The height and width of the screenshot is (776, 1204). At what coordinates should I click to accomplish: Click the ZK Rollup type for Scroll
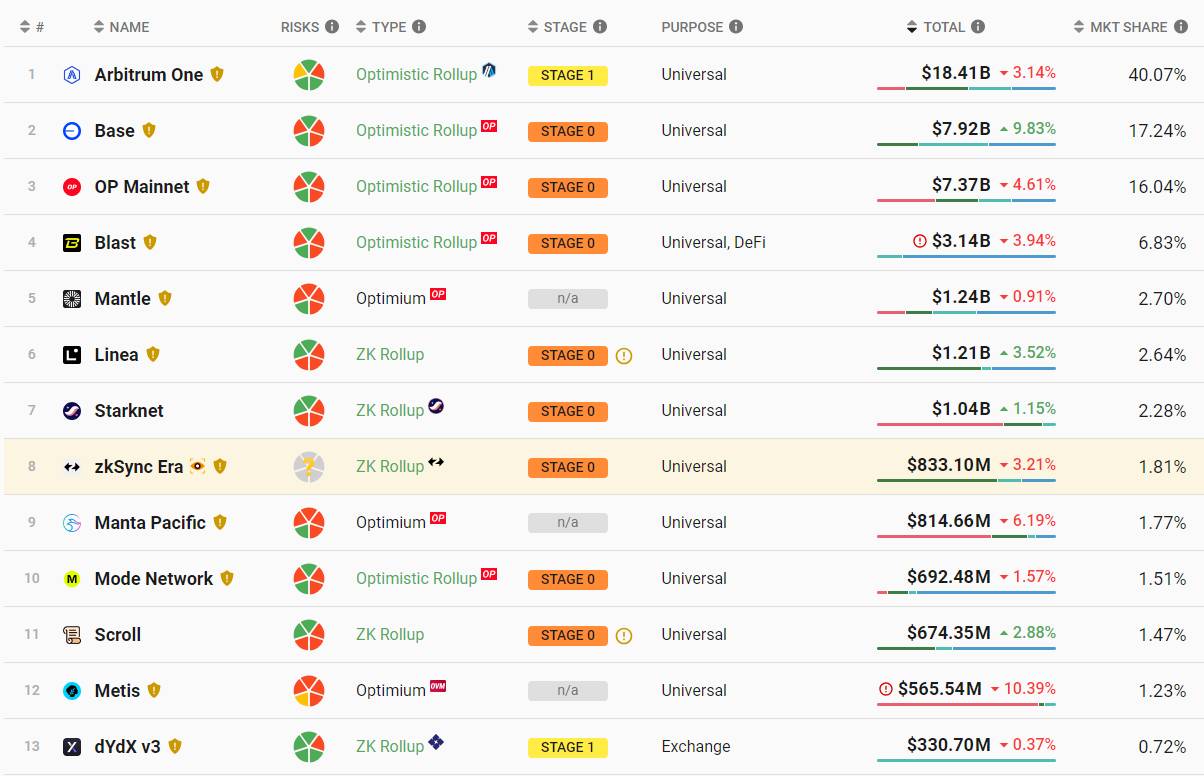(x=390, y=635)
